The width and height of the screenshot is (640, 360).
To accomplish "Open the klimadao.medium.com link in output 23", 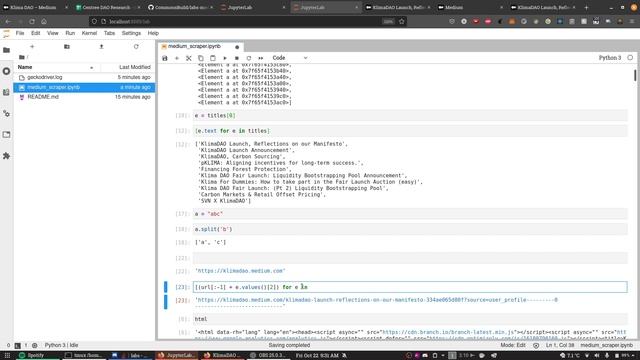I will click(377, 300).
